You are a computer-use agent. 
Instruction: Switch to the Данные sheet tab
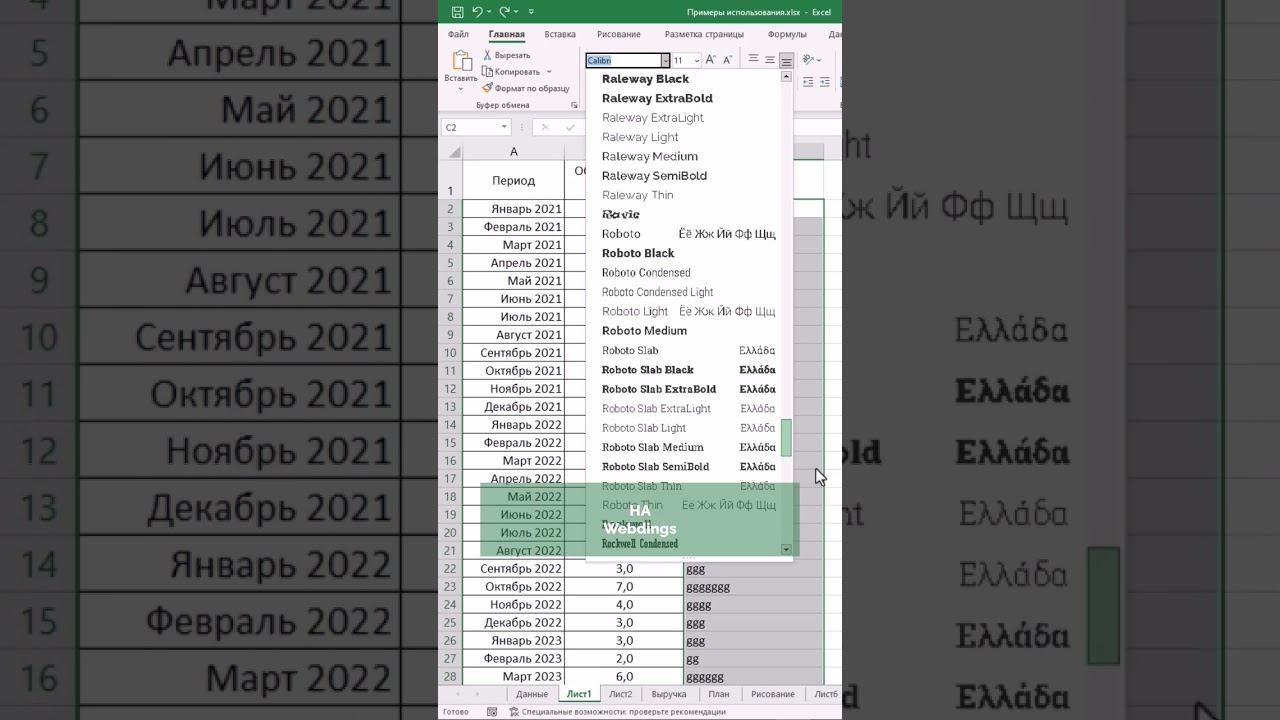532,694
